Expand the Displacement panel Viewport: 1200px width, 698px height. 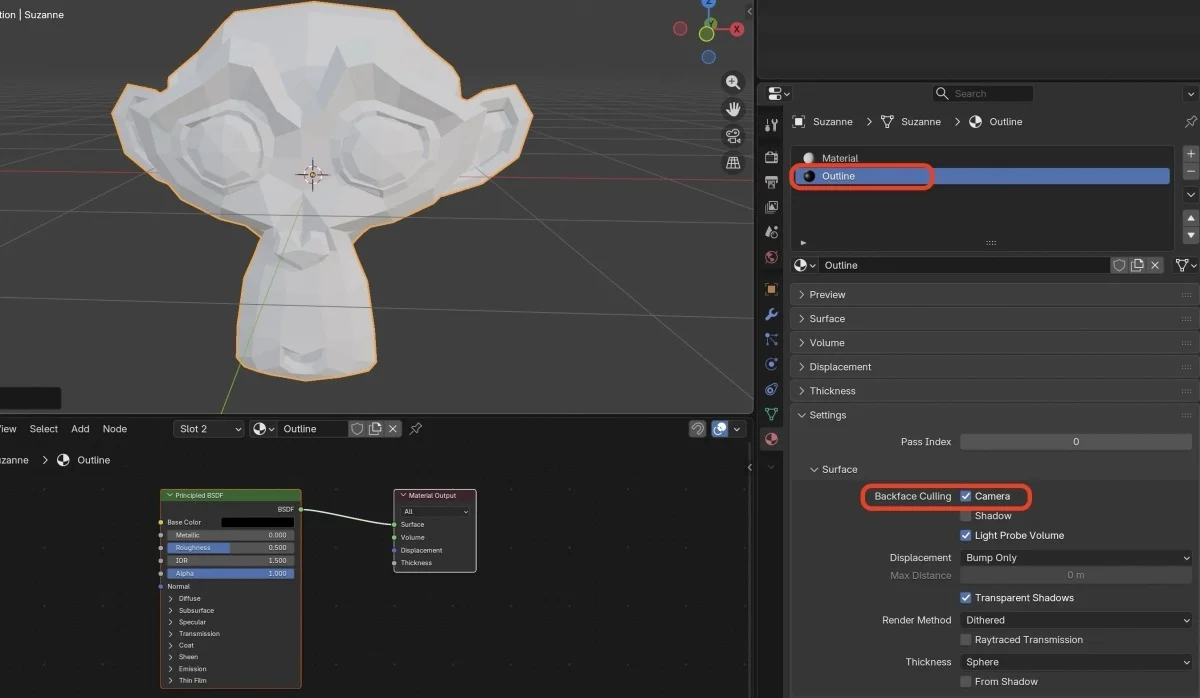coord(994,367)
